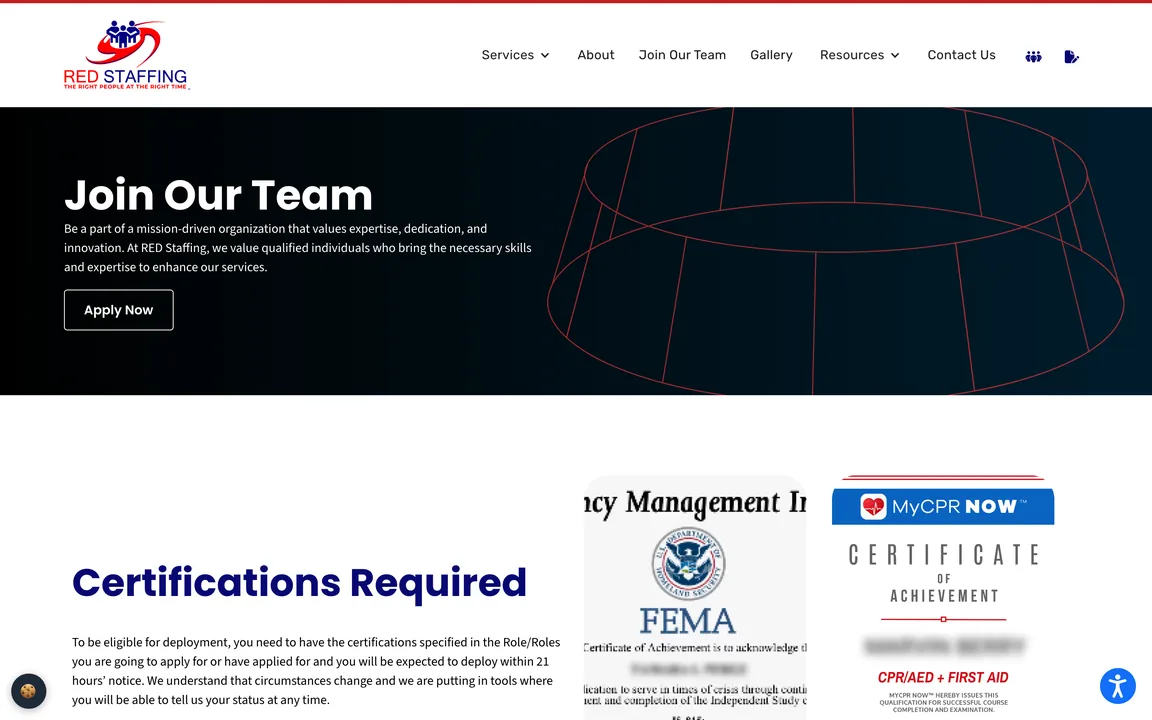The height and width of the screenshot is (720, 1152).
Task: Expand the Resources dropdown chevron
Action: click(x=895, y=55)
